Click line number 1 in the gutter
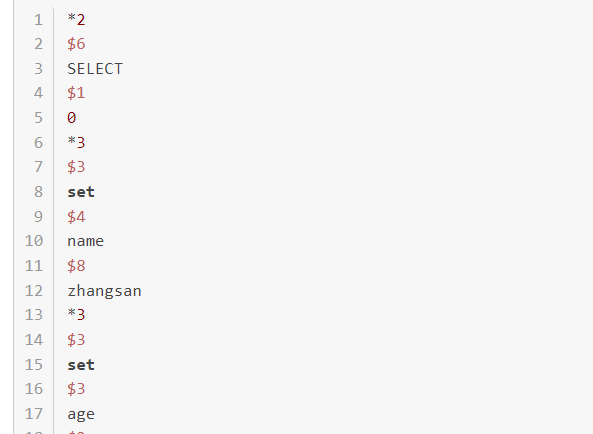 point(38,20)
